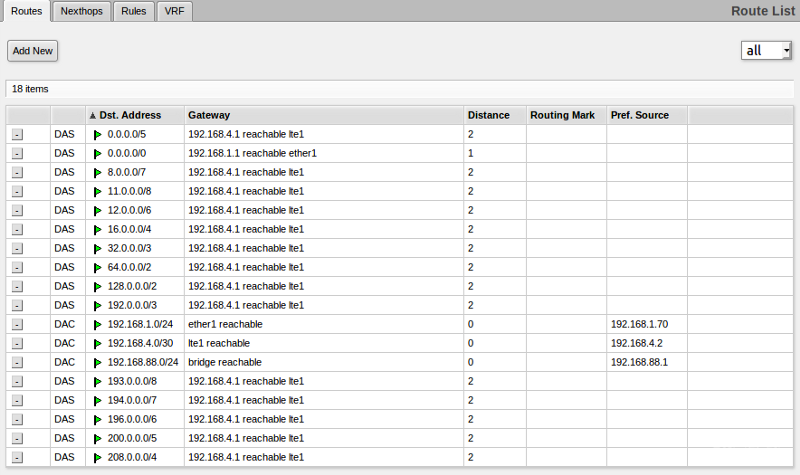Click the minus button for route 32.0.0.0/3
800x475 pixels.
[x=17, y=248]
